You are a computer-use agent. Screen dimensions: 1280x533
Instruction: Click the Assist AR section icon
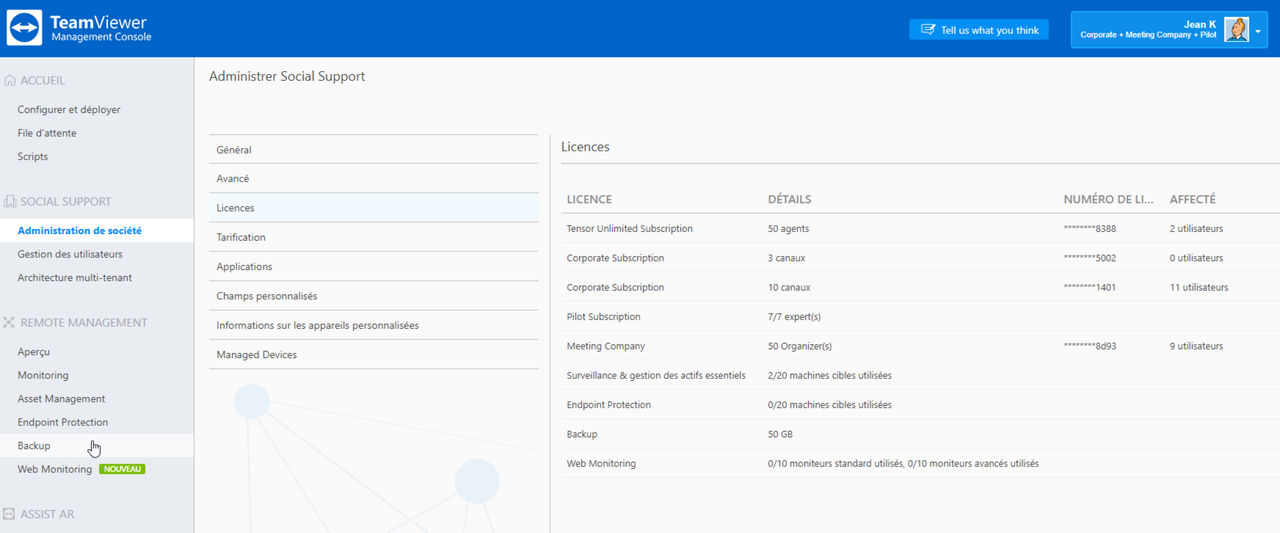(10, 514)
